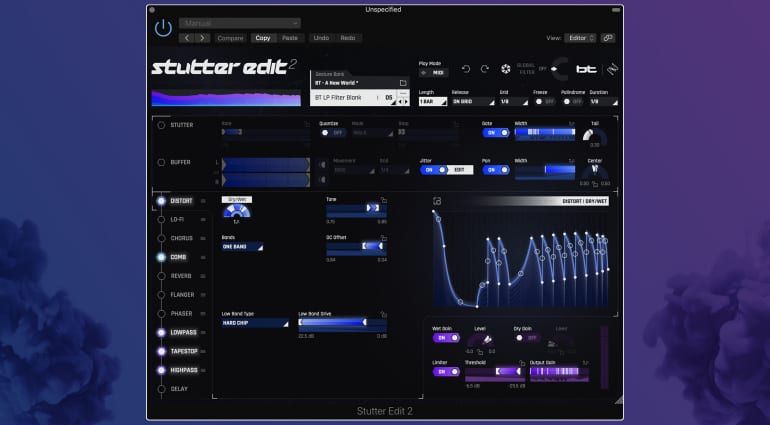Click the Tapestop module power circle
This screenshot has width=770, height=425.
161,351
